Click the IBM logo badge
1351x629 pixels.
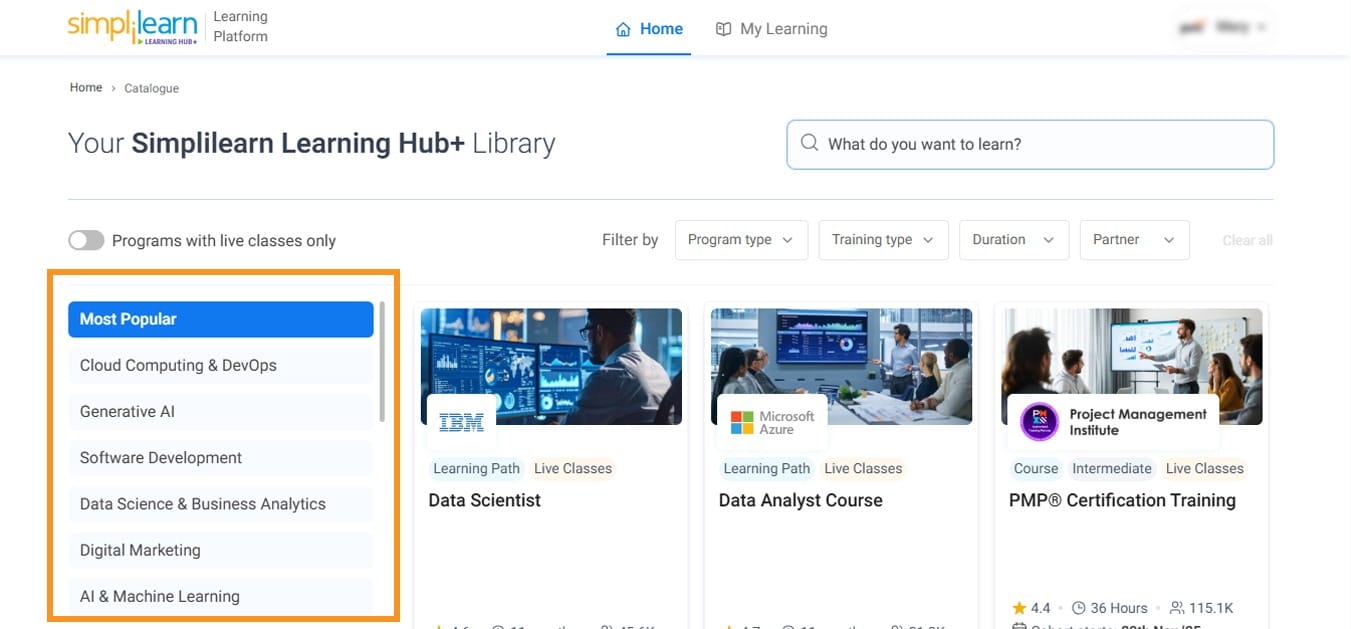461,423
